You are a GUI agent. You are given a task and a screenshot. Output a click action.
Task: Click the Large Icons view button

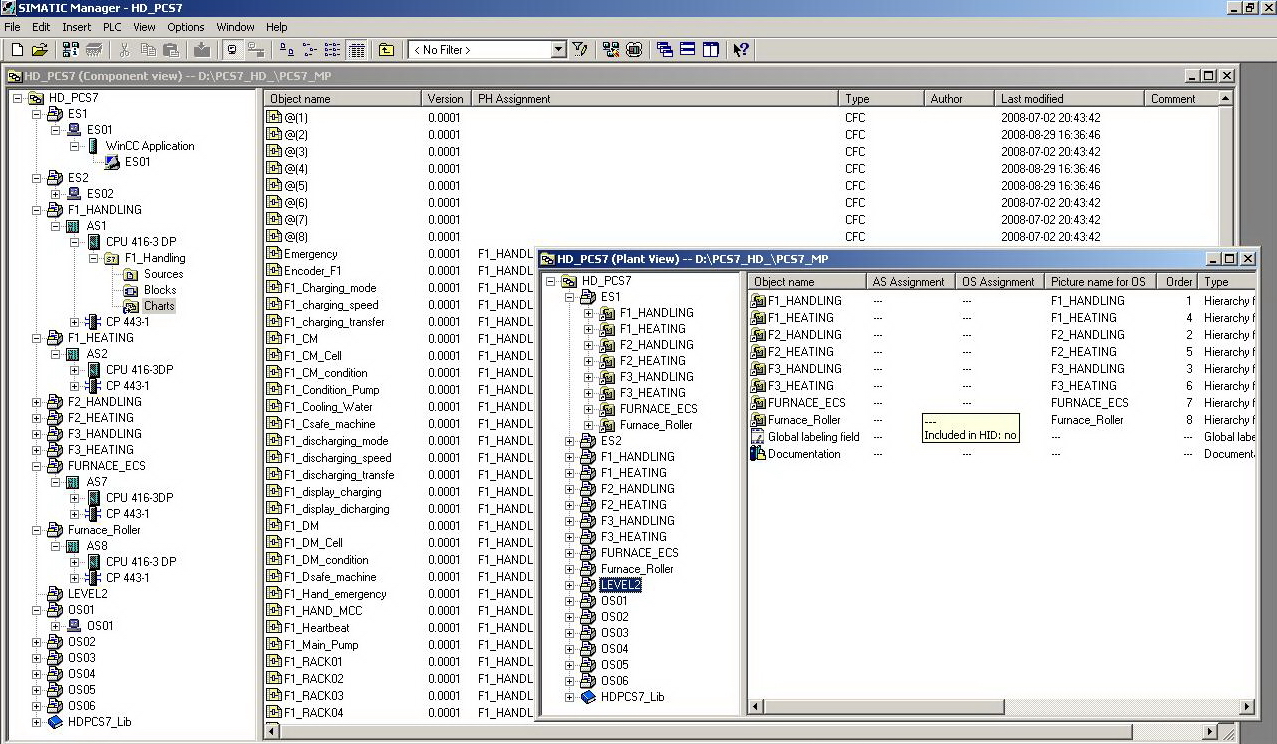coord(287,50)
